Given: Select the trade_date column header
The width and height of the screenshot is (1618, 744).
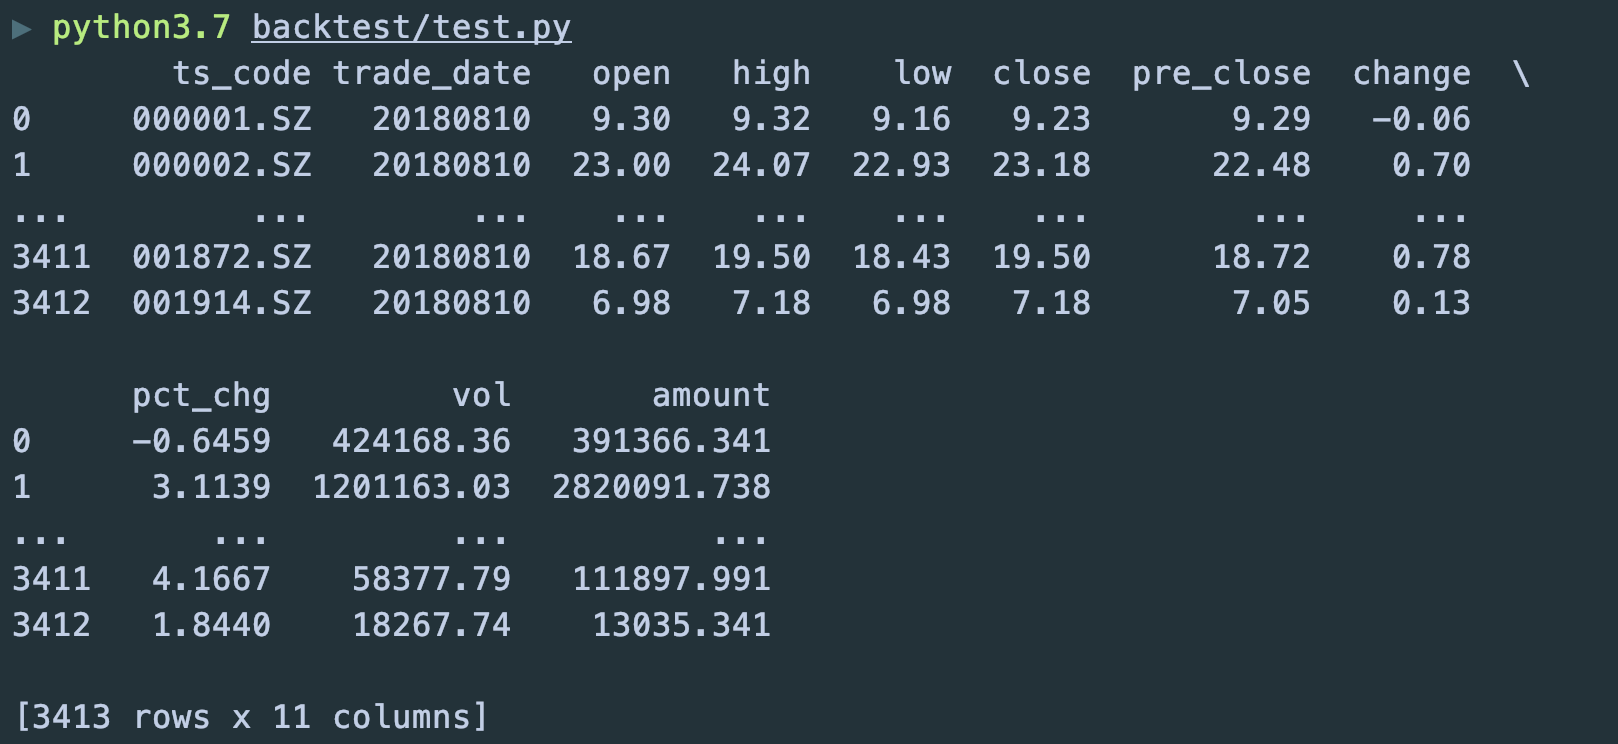Looking at the screenshot, I should point(431,74).
